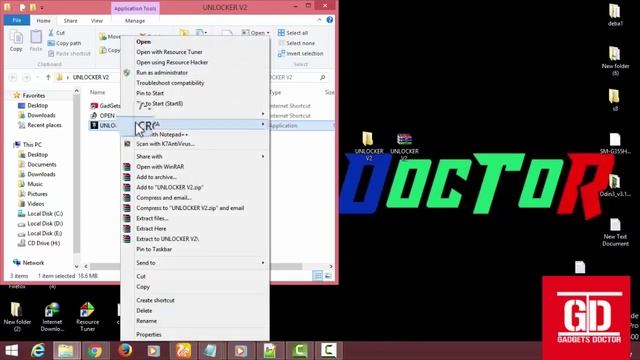The image size is (640, 360).
Task: Select New Text Document on desktop
Action: 616,232
